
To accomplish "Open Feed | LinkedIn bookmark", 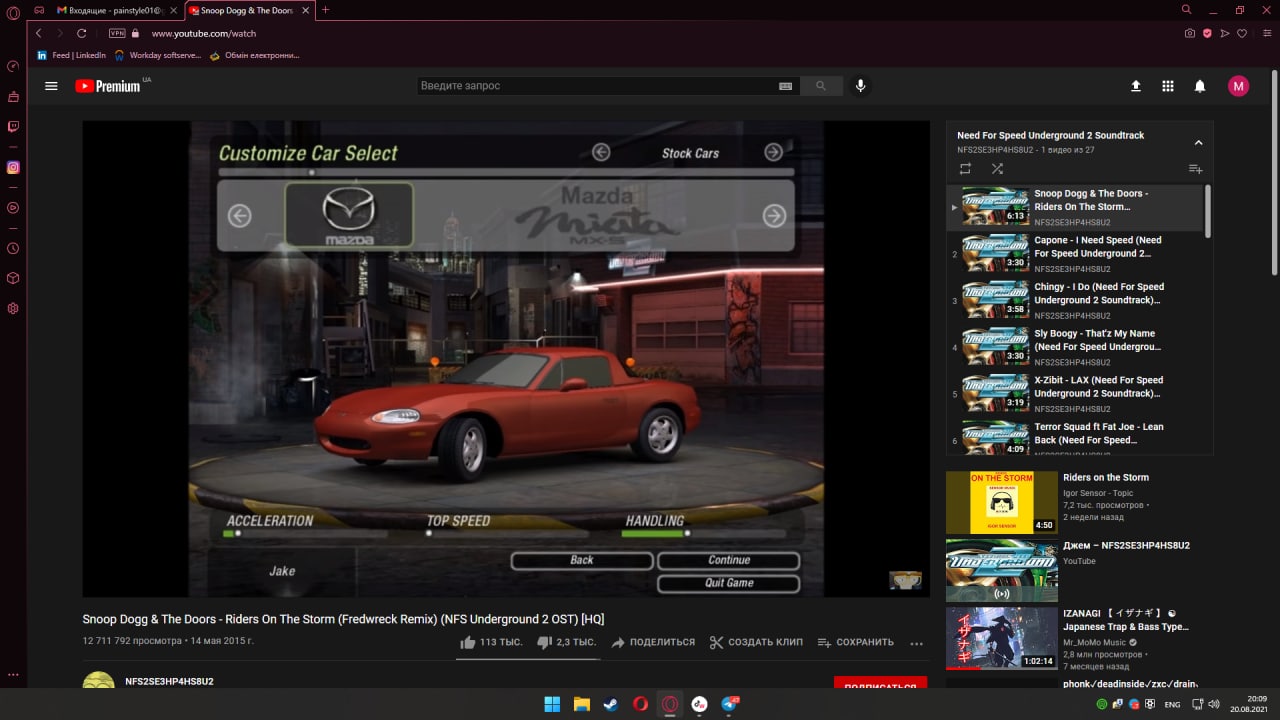I will [71, 55].
